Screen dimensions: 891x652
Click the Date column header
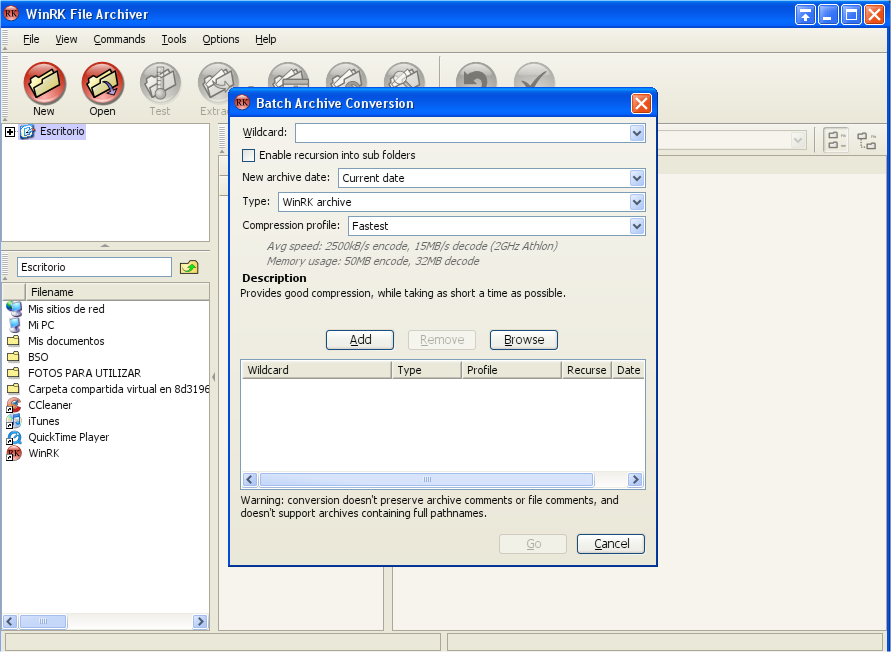point(628,370)
